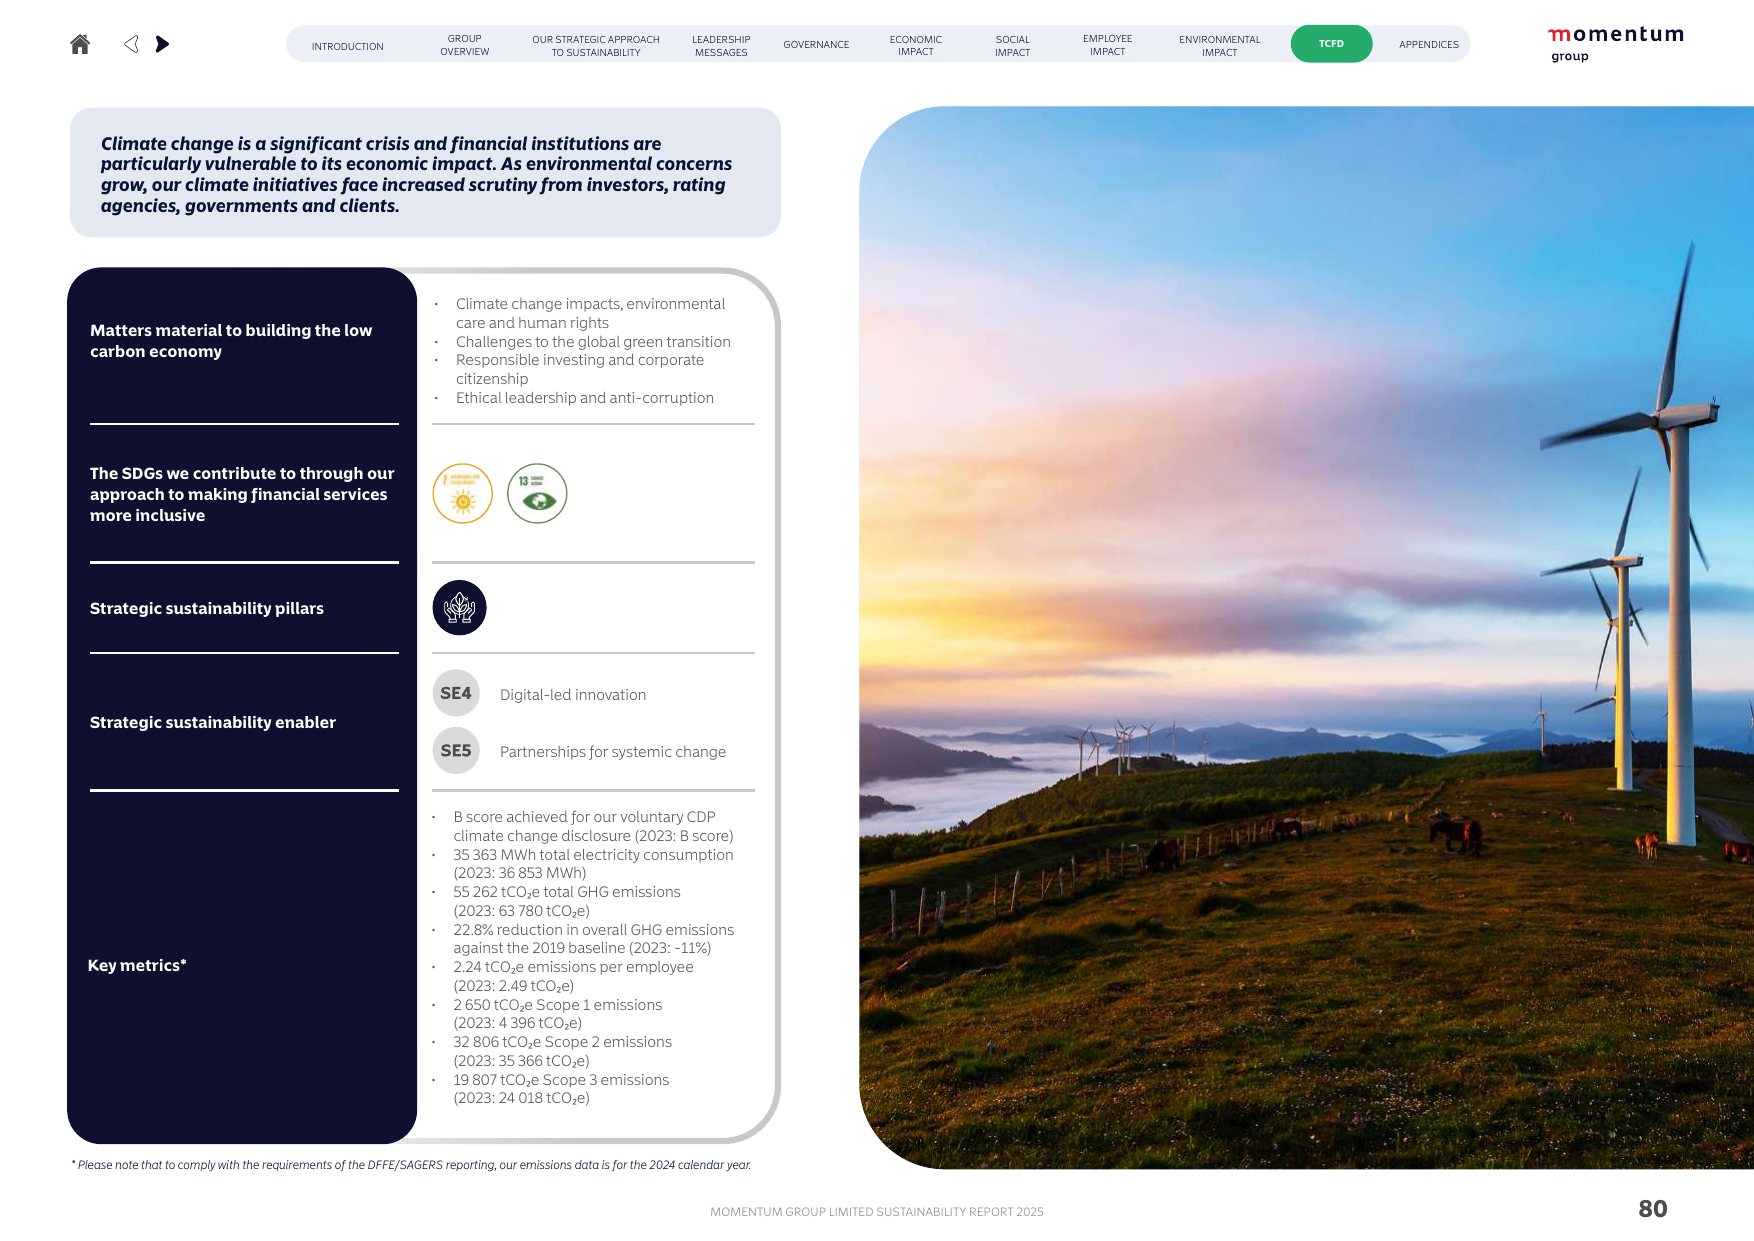Open the Appendices tab
The height and width of the screenshot is (1241, 1754).
(x=1429, y=45)
